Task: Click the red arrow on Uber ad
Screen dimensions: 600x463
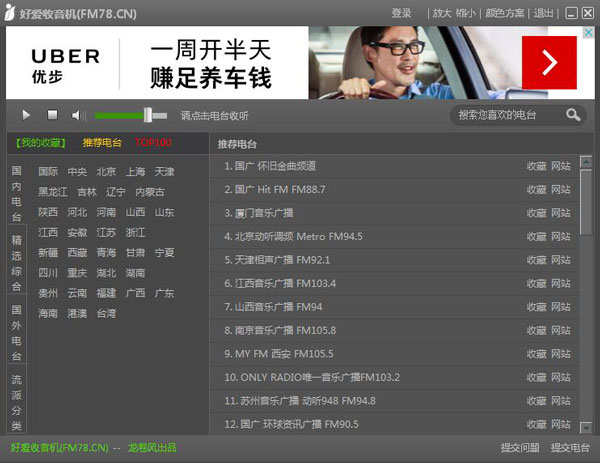Action: pyautogui.click(x=549, y=62)
